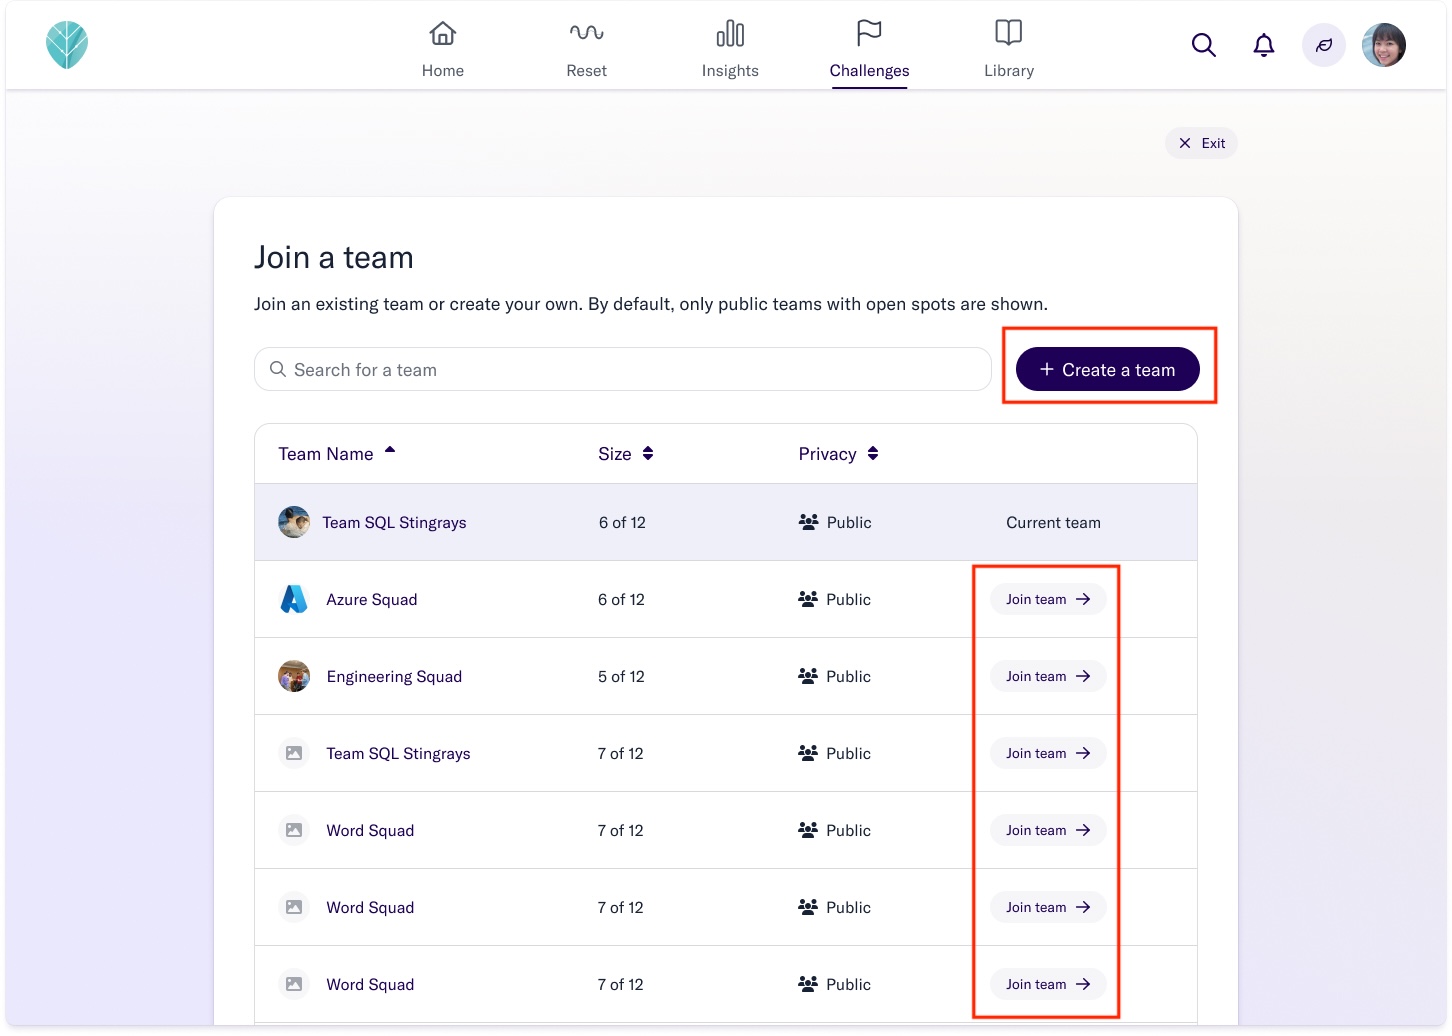The image size is (1452, 1036).
Task: Sort by Team Name column
Action: coord(337,454)
